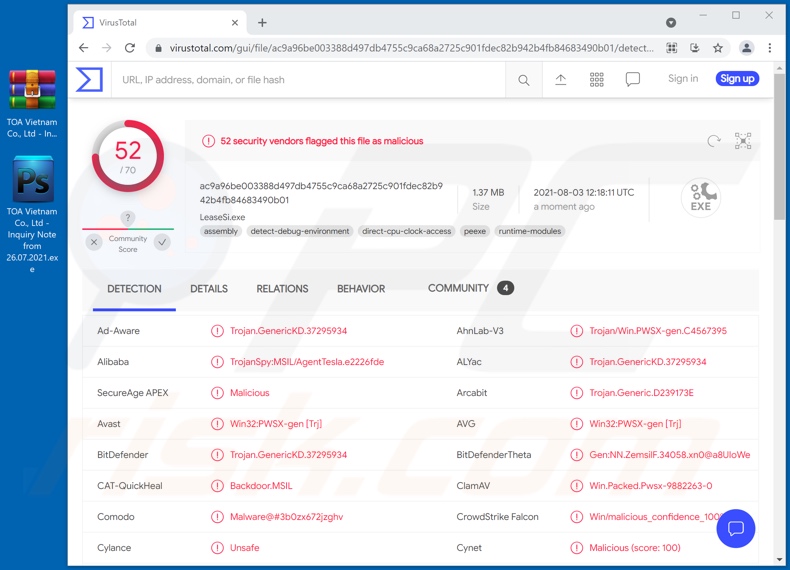Image resolution: width=790 pixels, height=570 pixels.
Task: Switch to the RELATIONS tab
Action: [282, 289]
